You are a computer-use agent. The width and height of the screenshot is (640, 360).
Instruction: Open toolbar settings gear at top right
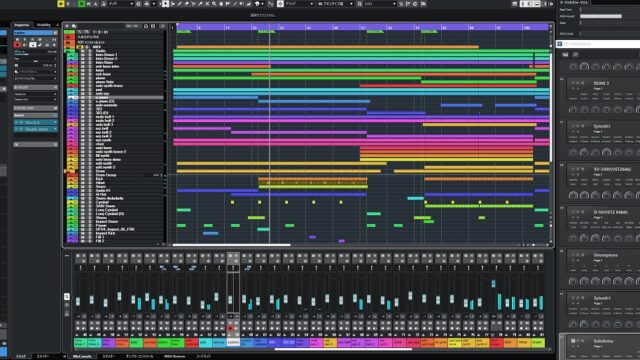click(x=551, y=4)
